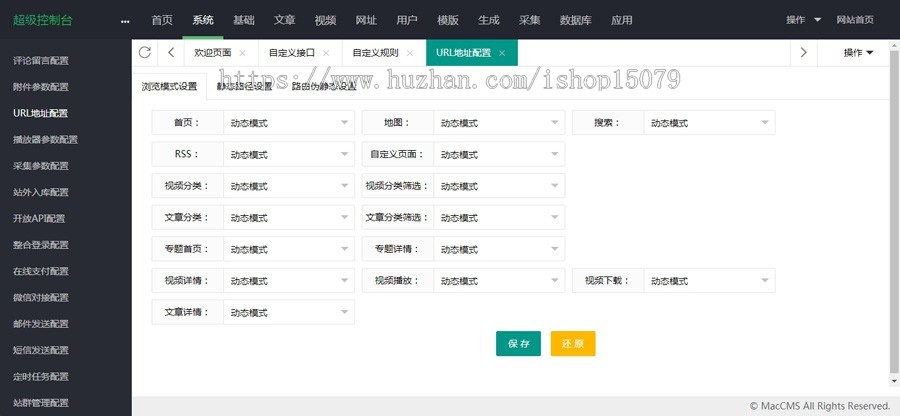Viewport: 900px width, 416px height.
Task: Close the URL地址配置 tab
Action: point(502,53)
